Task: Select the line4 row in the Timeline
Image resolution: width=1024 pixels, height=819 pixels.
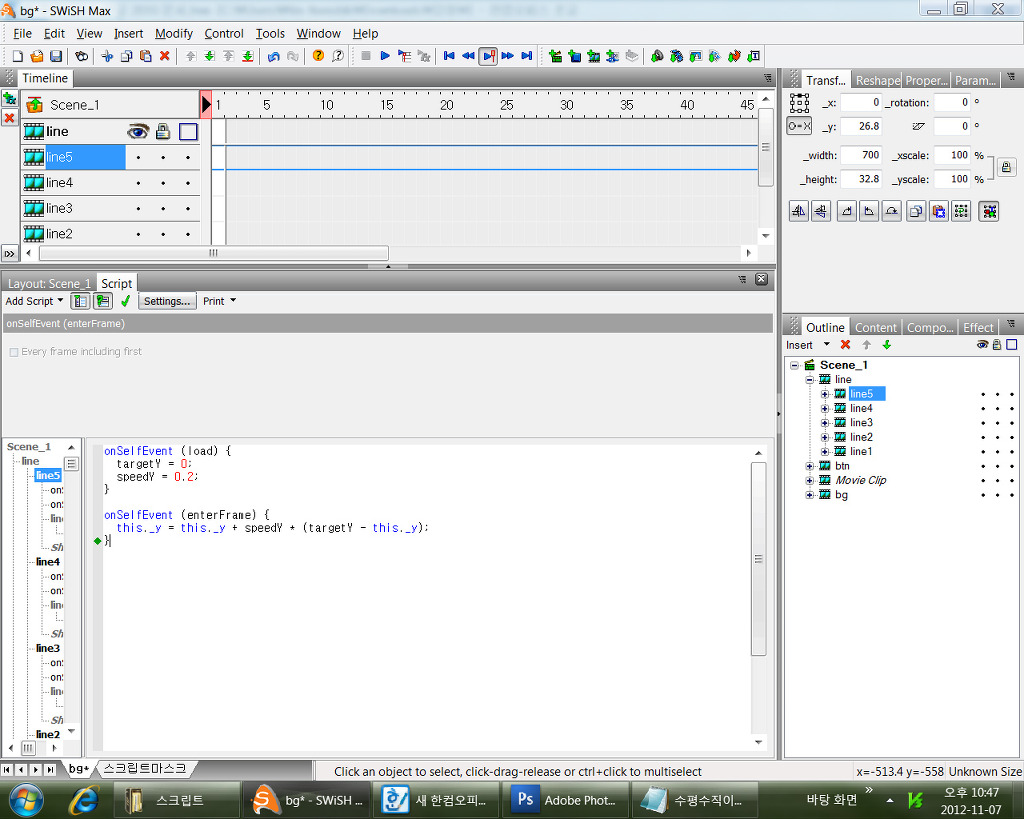Action: point(110,183)
